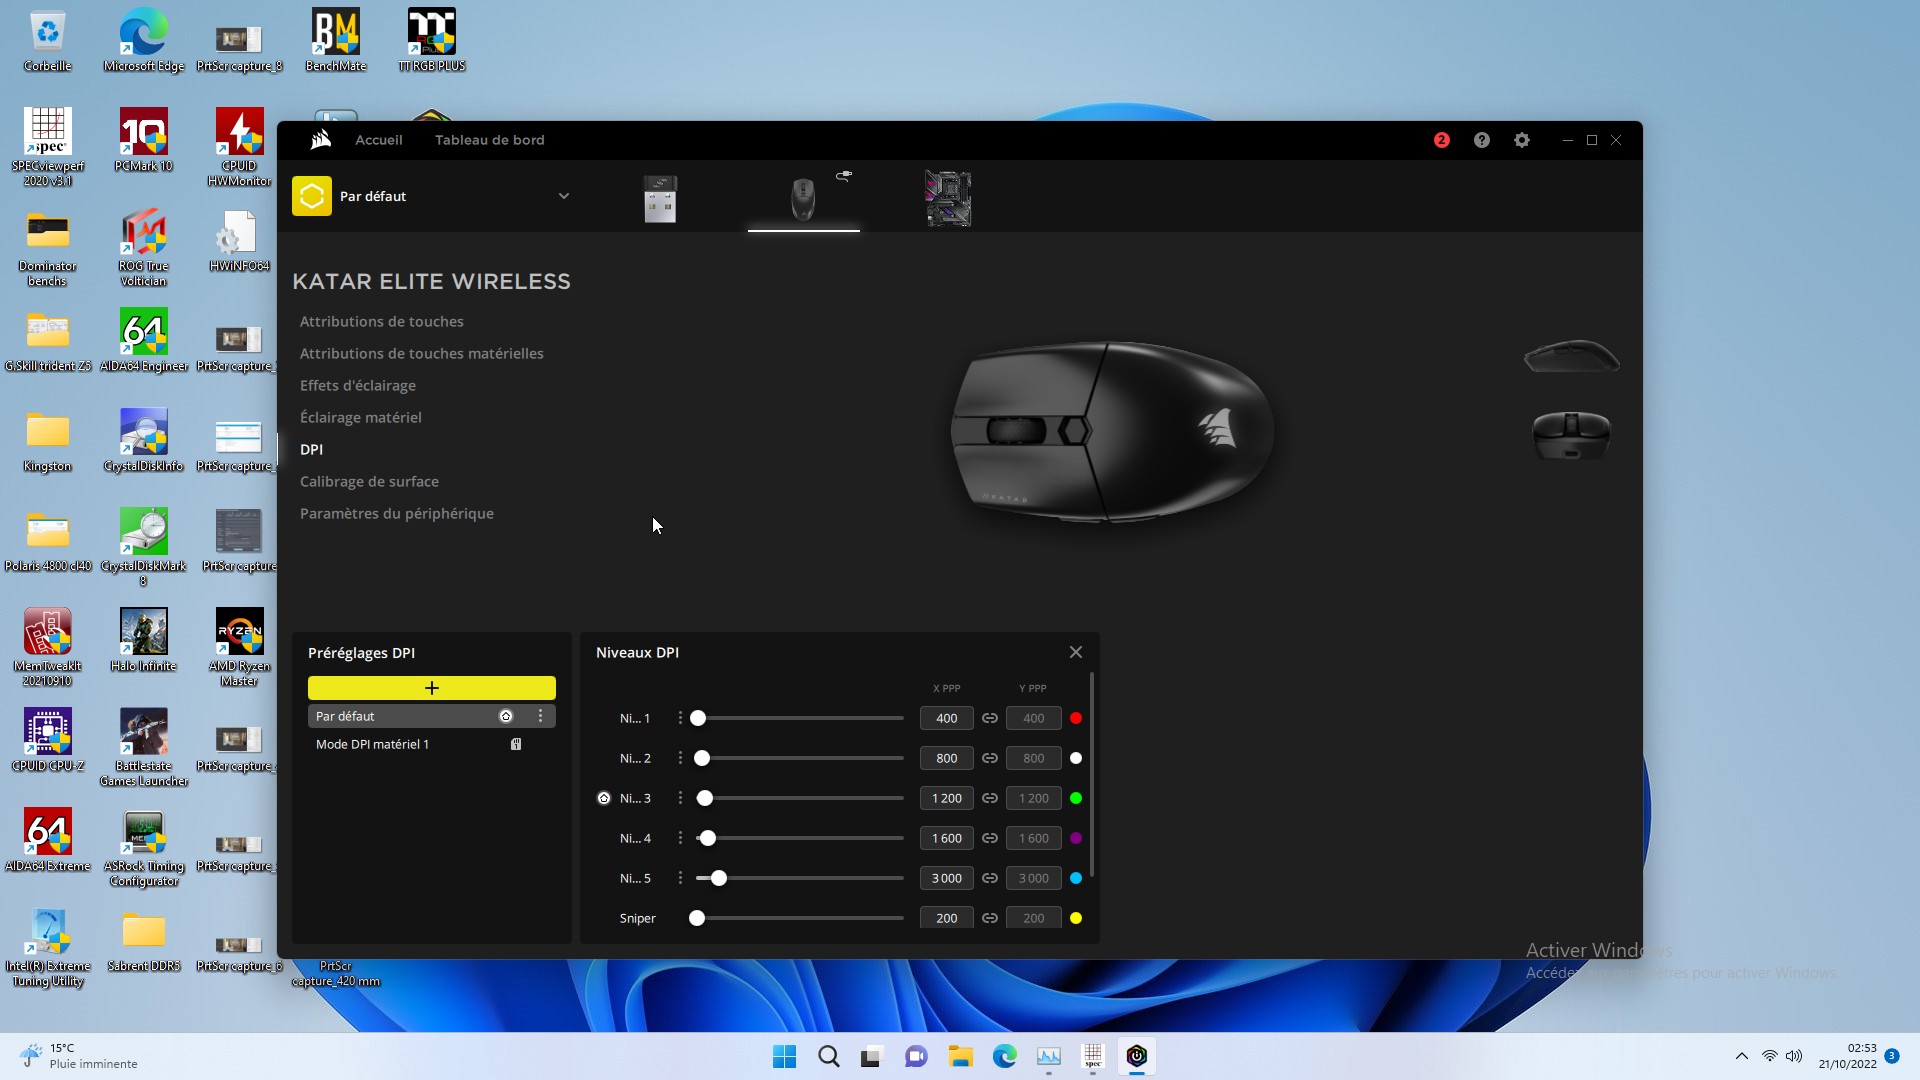Open the Par défaut preset options menu
The height and width of the screenshot is (1080, 1920).
pyautogui.click(x=540, y=716)
